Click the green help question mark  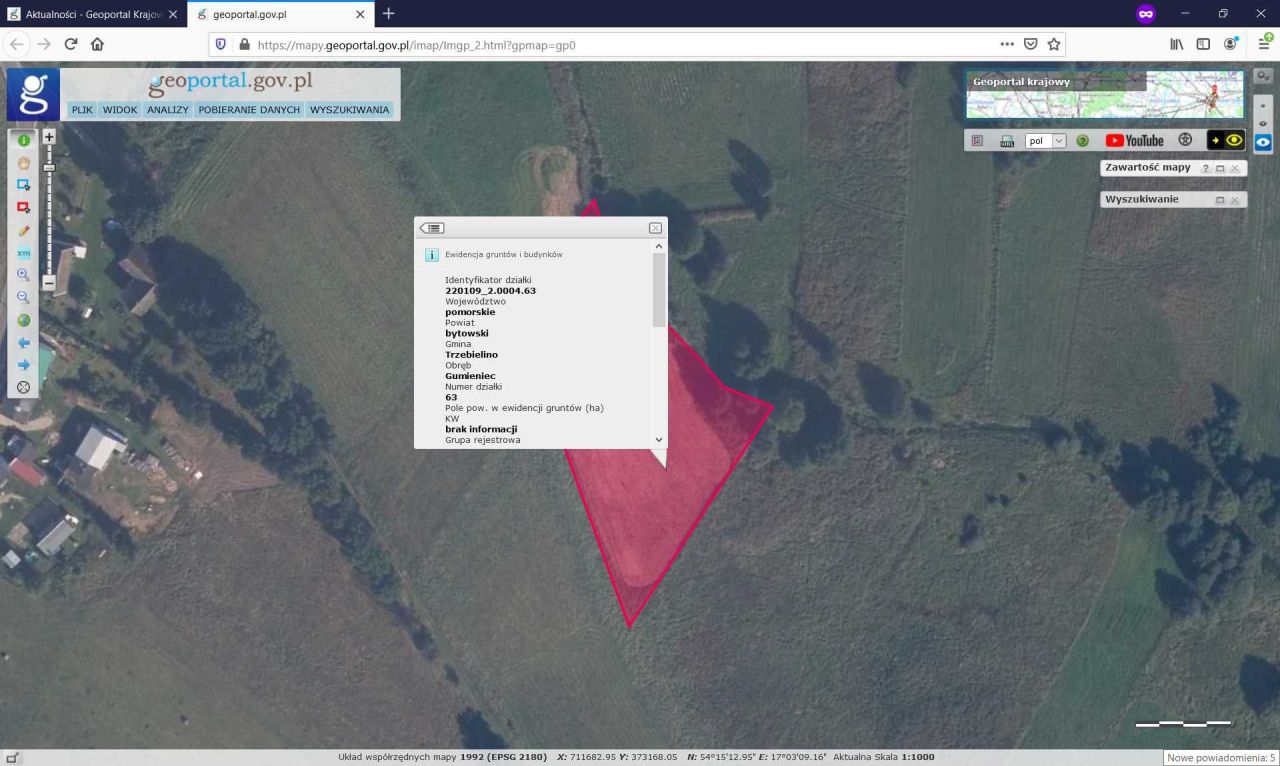pyautogui.click(x=1082, y=141)
